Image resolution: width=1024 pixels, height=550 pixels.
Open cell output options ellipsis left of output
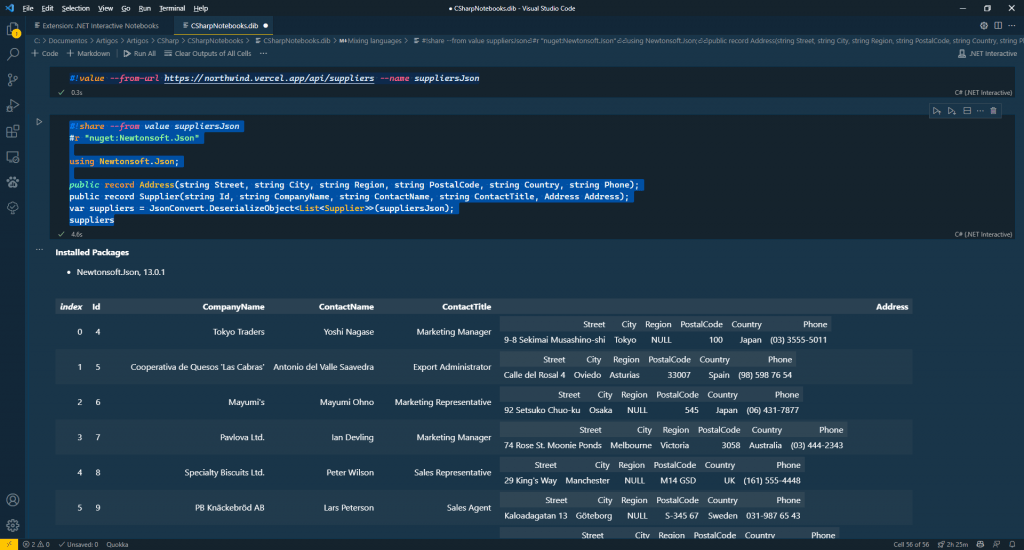[39, 250]
